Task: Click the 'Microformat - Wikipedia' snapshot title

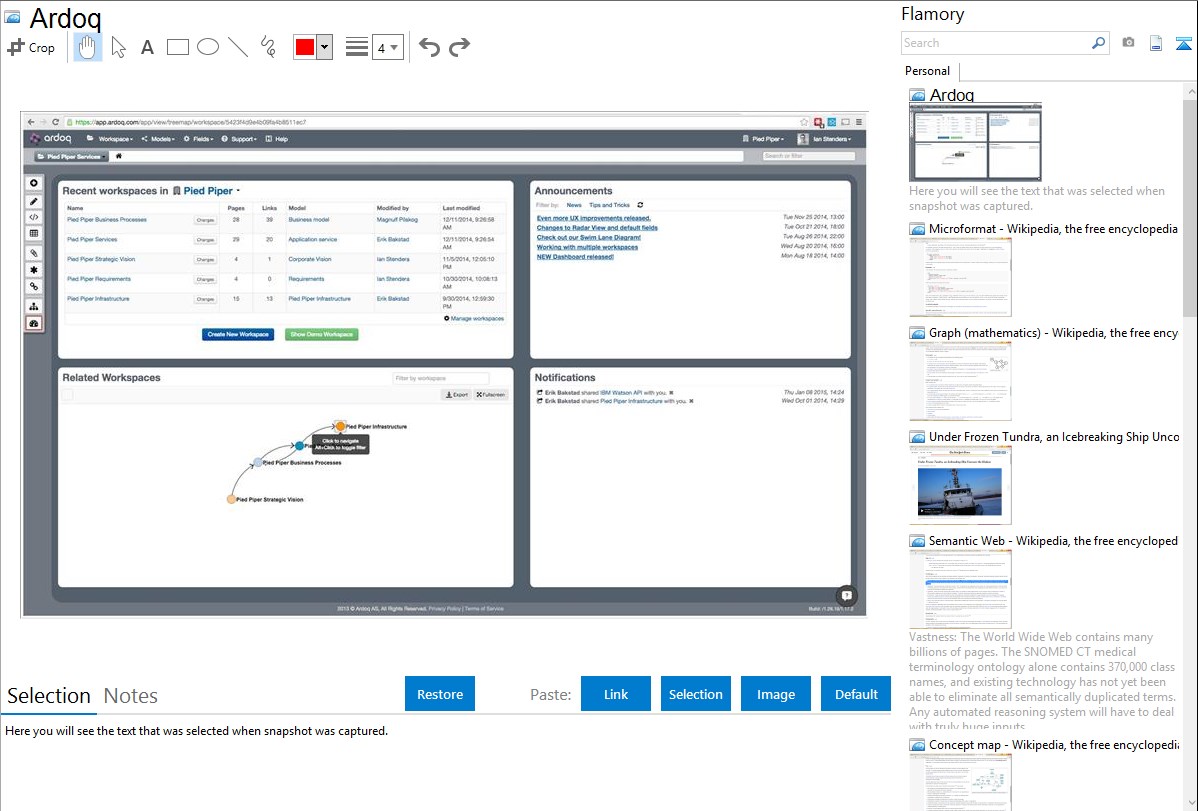Action: (1053, 229)
